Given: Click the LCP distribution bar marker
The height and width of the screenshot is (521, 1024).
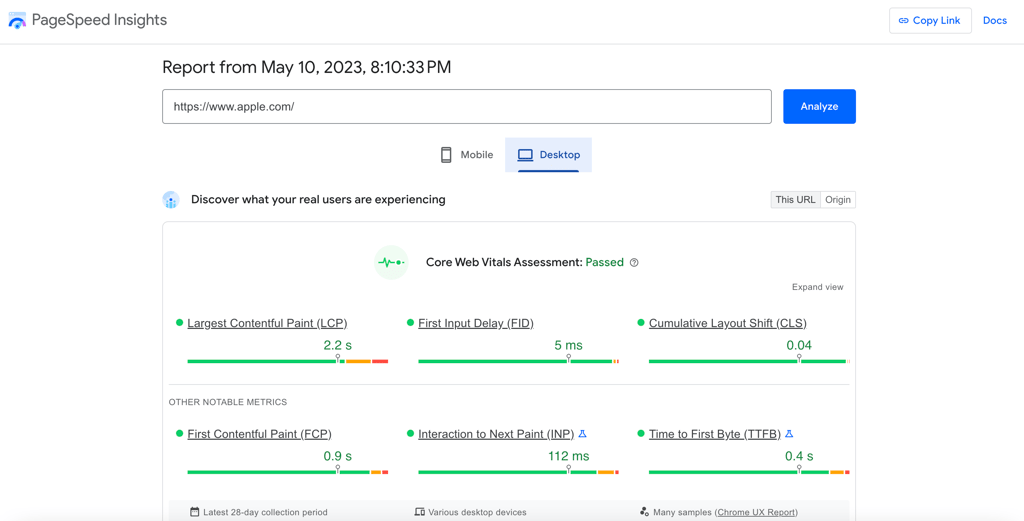Looking at the screenshot, I should tap(338, 358).
